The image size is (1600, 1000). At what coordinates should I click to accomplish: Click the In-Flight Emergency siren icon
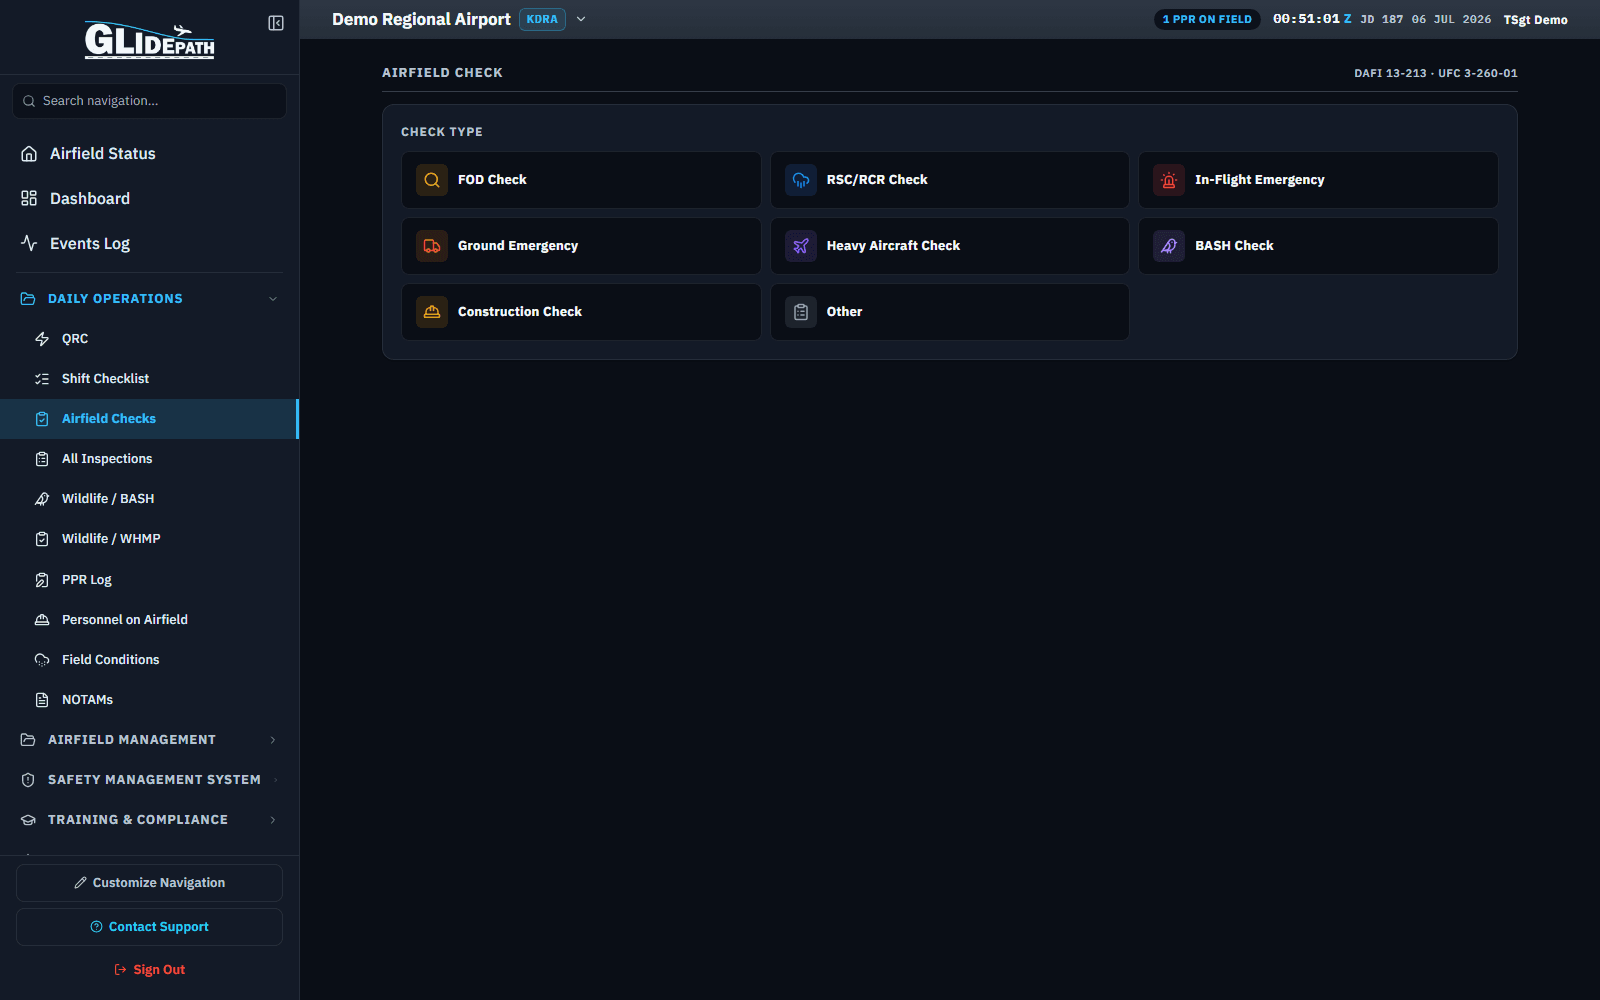point(1169,180)
